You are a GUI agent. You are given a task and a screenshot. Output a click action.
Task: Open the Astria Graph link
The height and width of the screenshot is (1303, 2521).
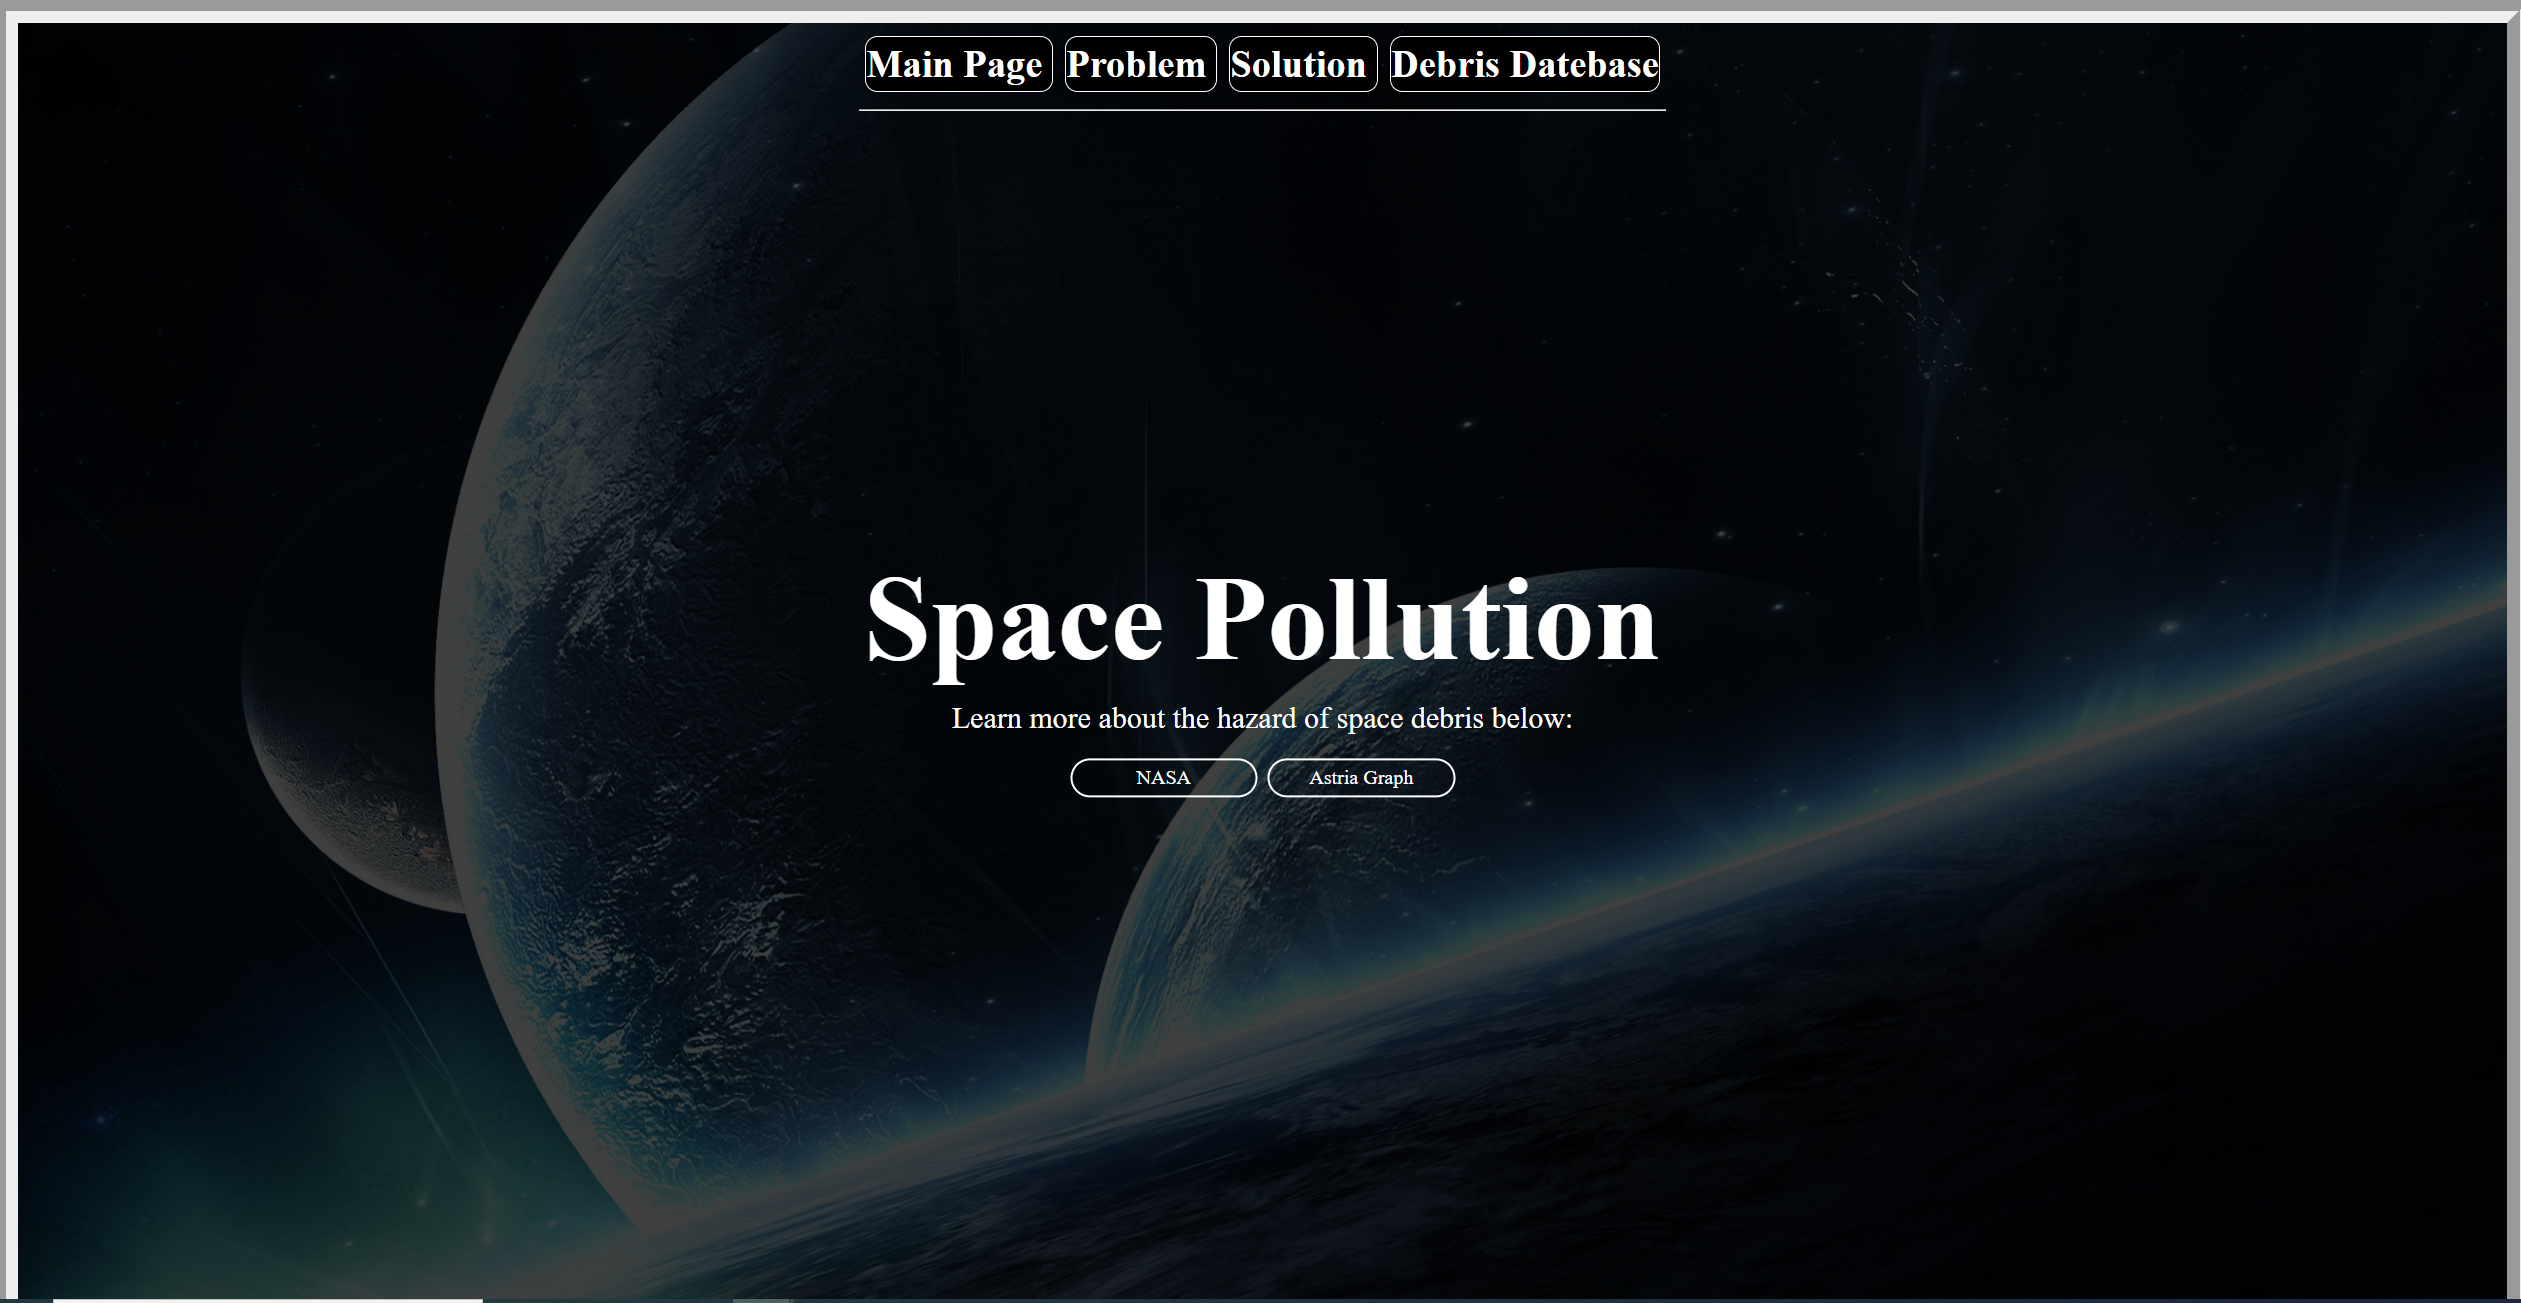tap(1360, 778)
